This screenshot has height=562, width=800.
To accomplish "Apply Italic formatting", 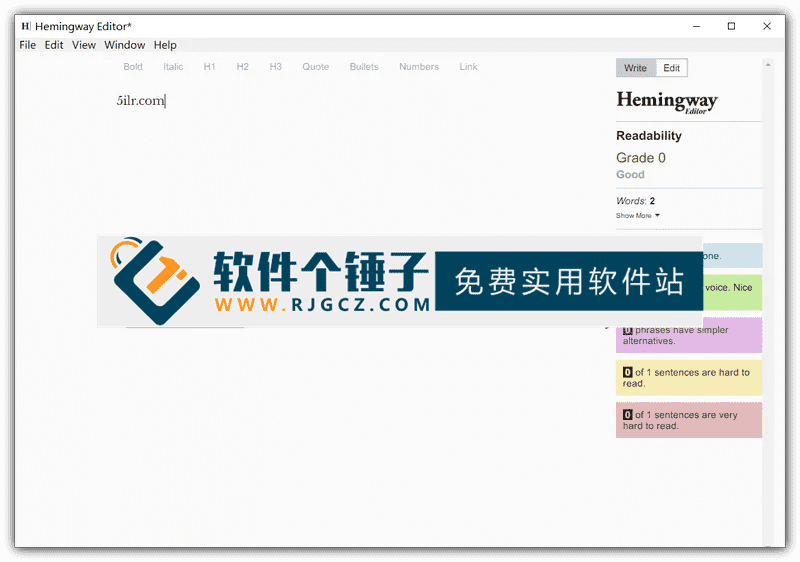I will point(173,67).
